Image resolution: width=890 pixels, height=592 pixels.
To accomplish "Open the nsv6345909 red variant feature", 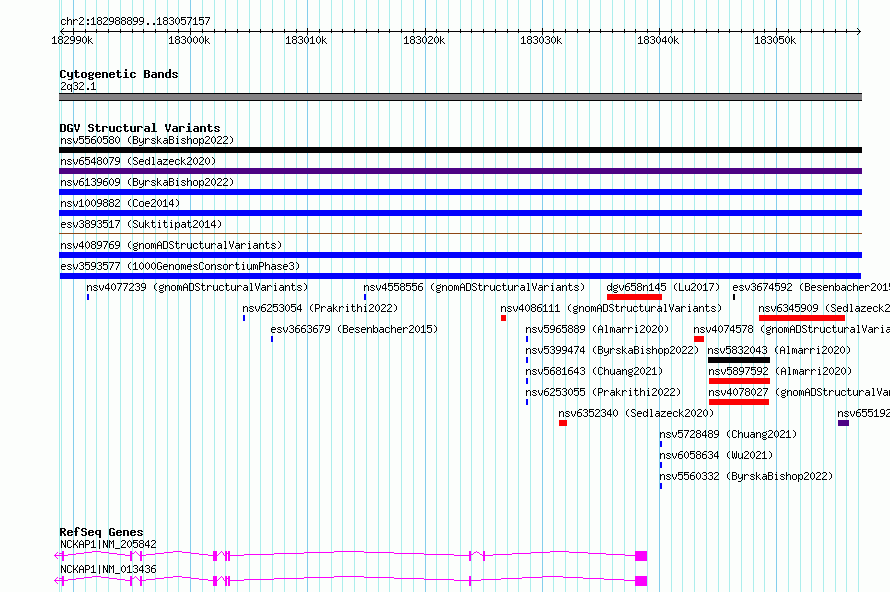I will 801,318.
